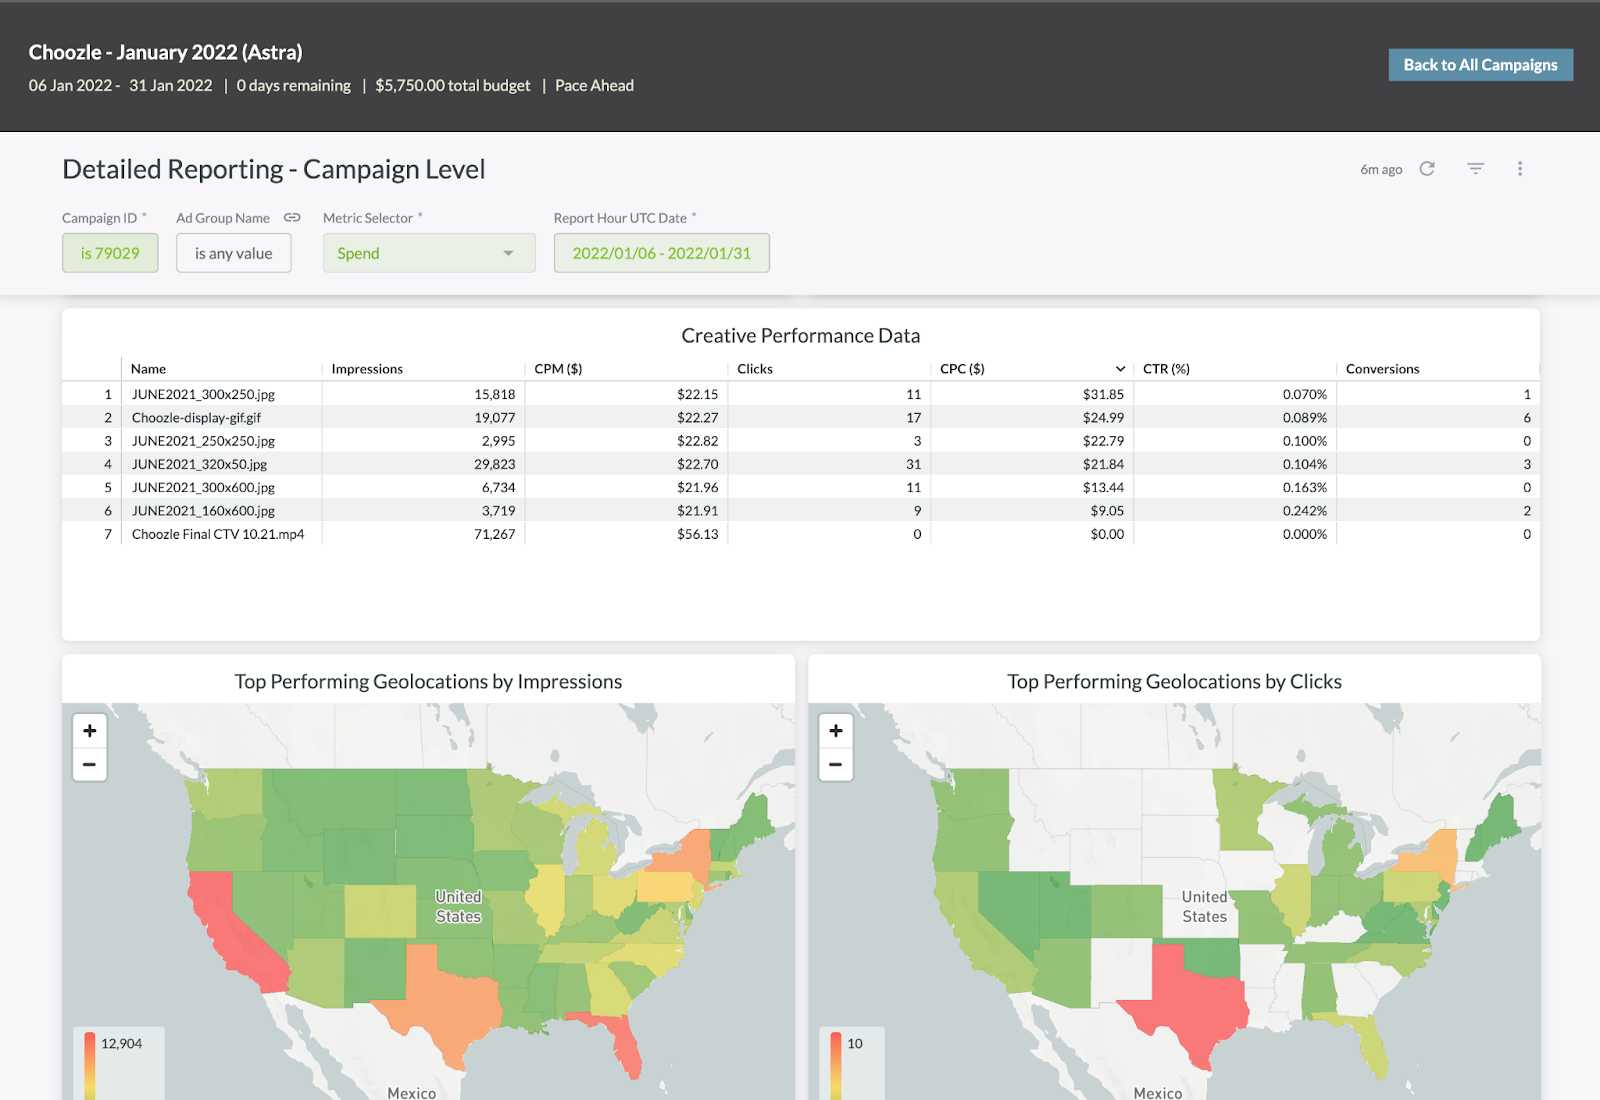Viewport: 1600px width, 1100px height.
Task: Open the filter toggle icon
Action: [x=1475, y=169]
